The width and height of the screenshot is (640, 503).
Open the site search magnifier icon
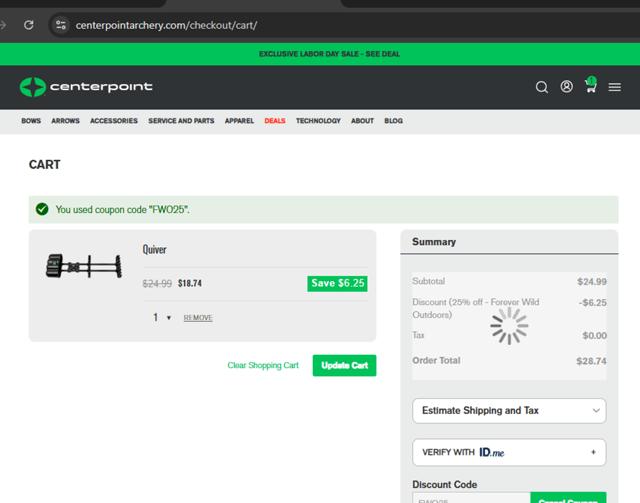(x=542, y=87)
